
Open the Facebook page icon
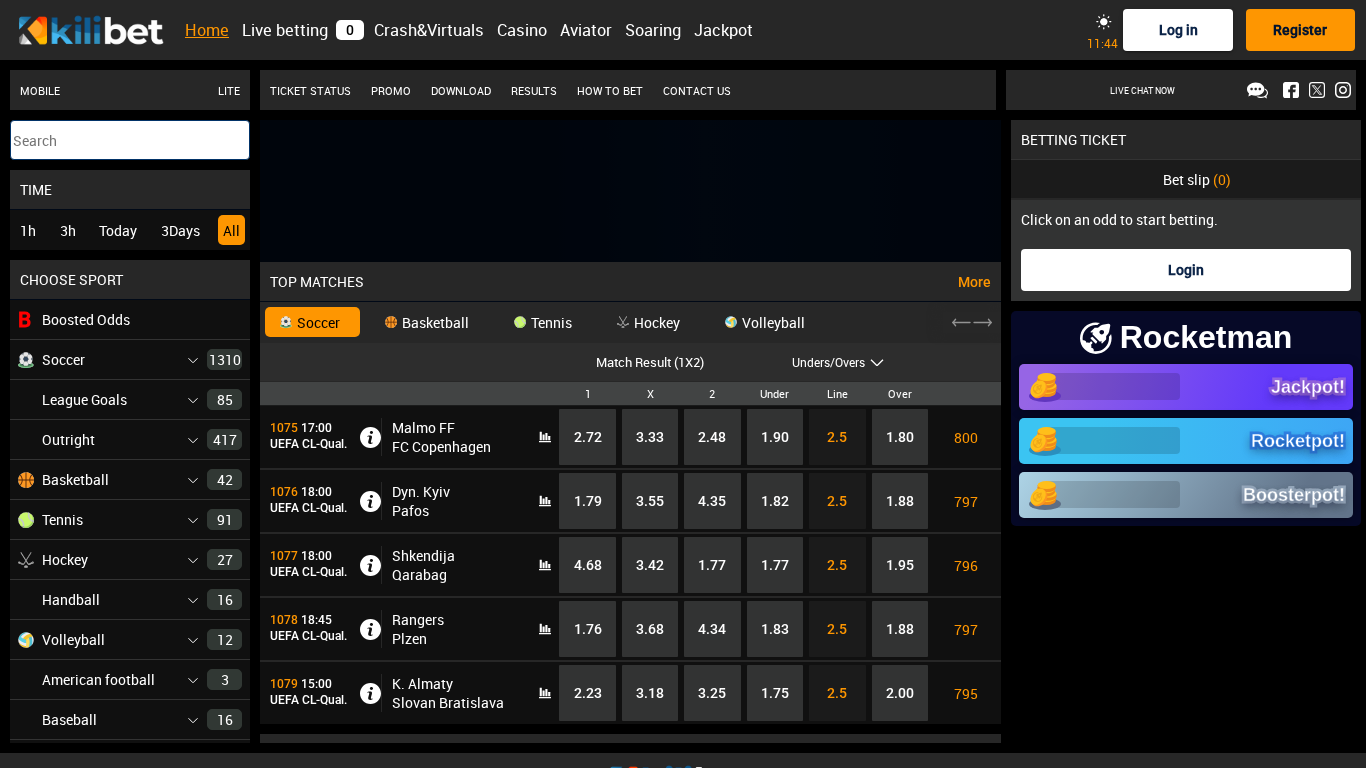pos(1291,90)
